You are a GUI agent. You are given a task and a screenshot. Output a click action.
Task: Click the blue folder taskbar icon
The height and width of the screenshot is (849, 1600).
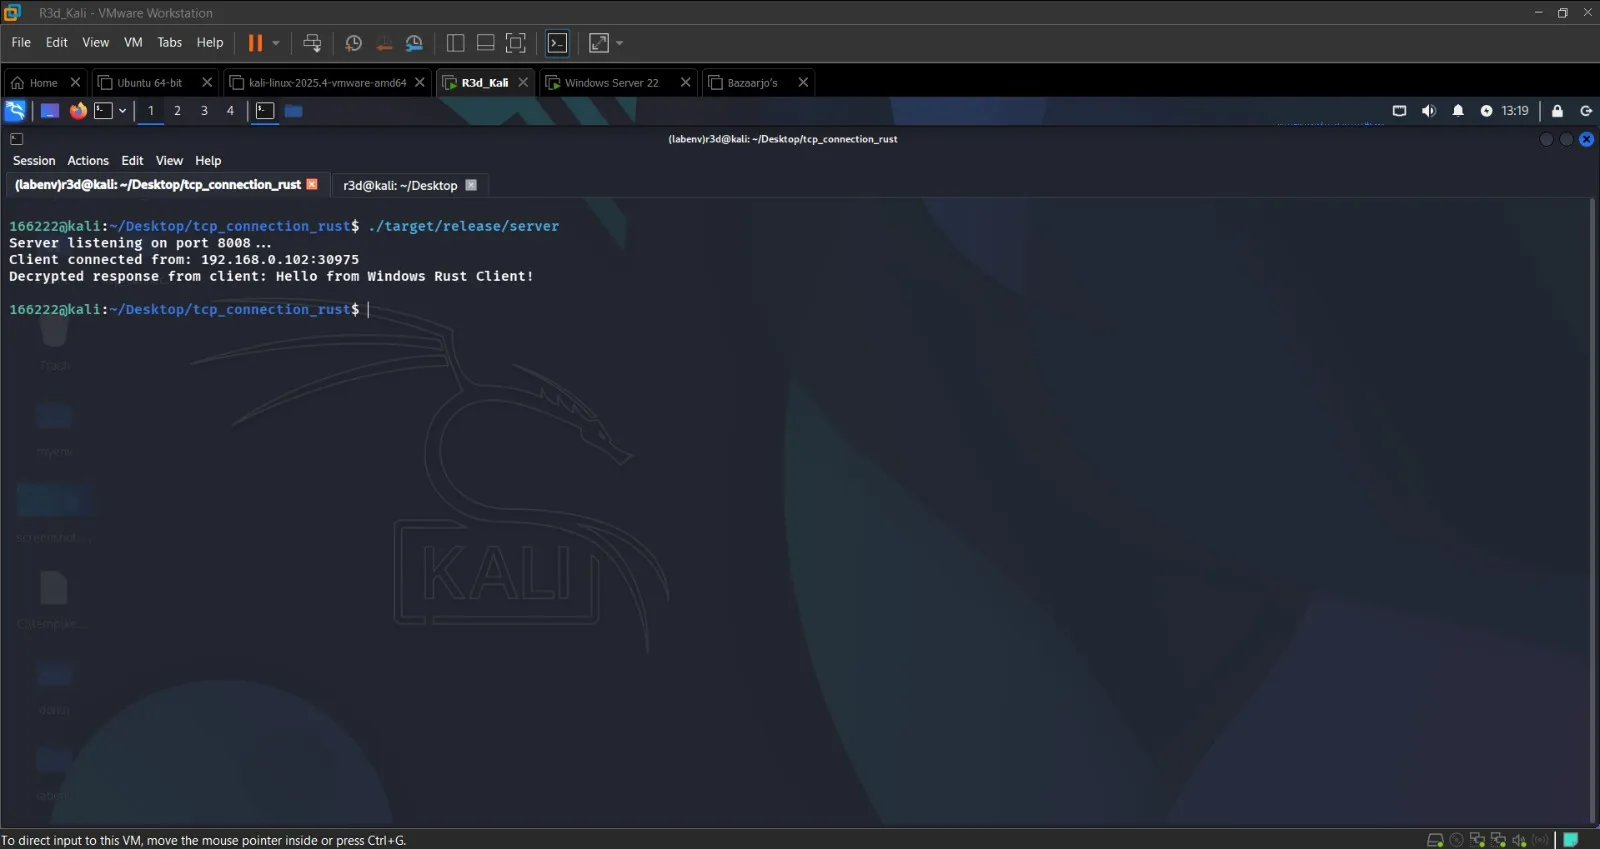point(293,111)
